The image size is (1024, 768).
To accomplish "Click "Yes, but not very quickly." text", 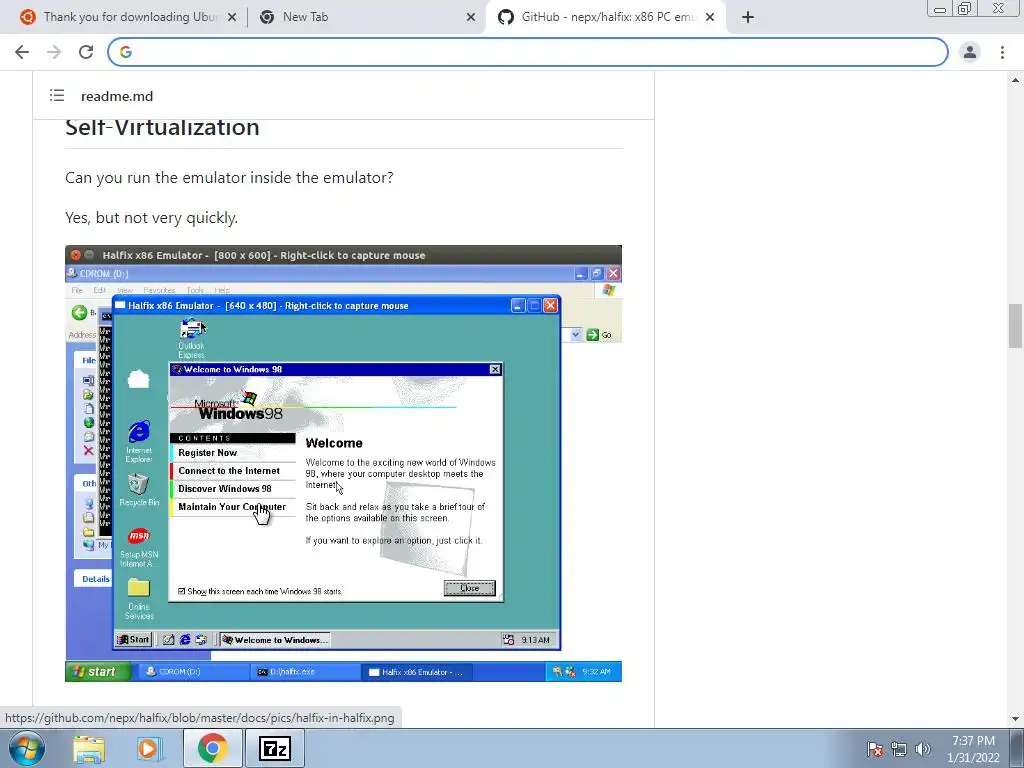I will pos(152,217).
